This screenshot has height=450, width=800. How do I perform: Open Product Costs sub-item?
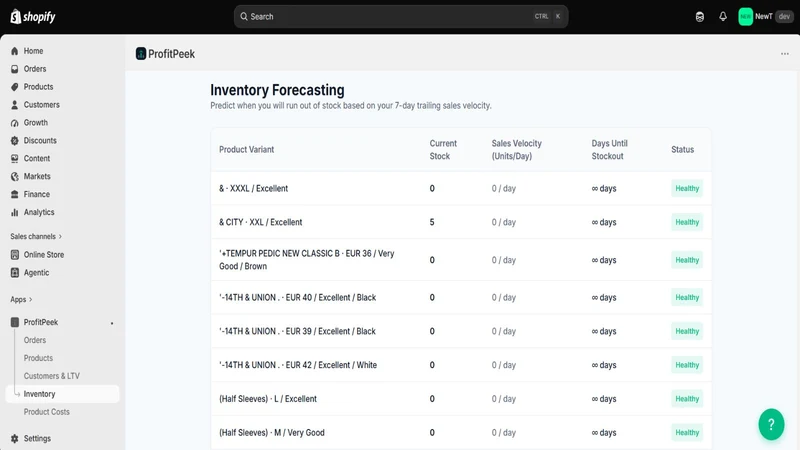pyautogui.click(x=46, y=412)
